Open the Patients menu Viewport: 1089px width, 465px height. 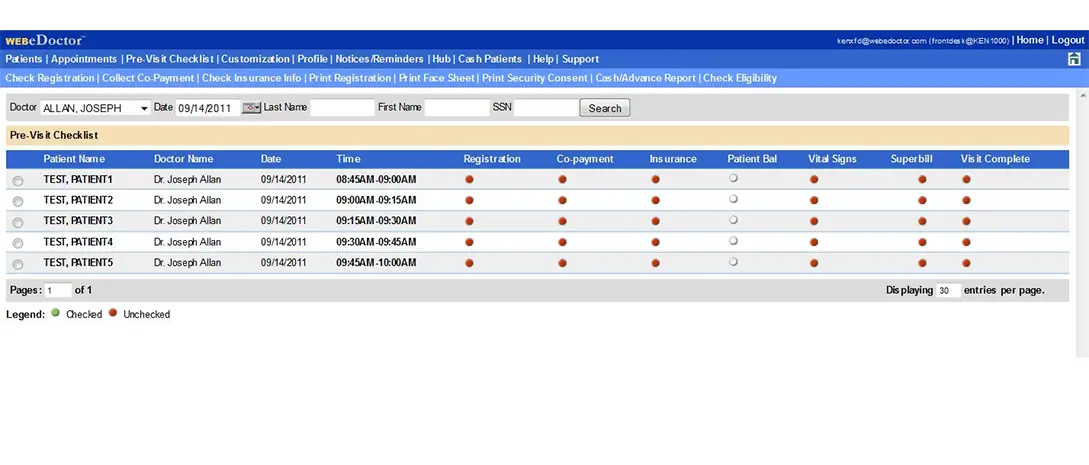tap(24, 59)
